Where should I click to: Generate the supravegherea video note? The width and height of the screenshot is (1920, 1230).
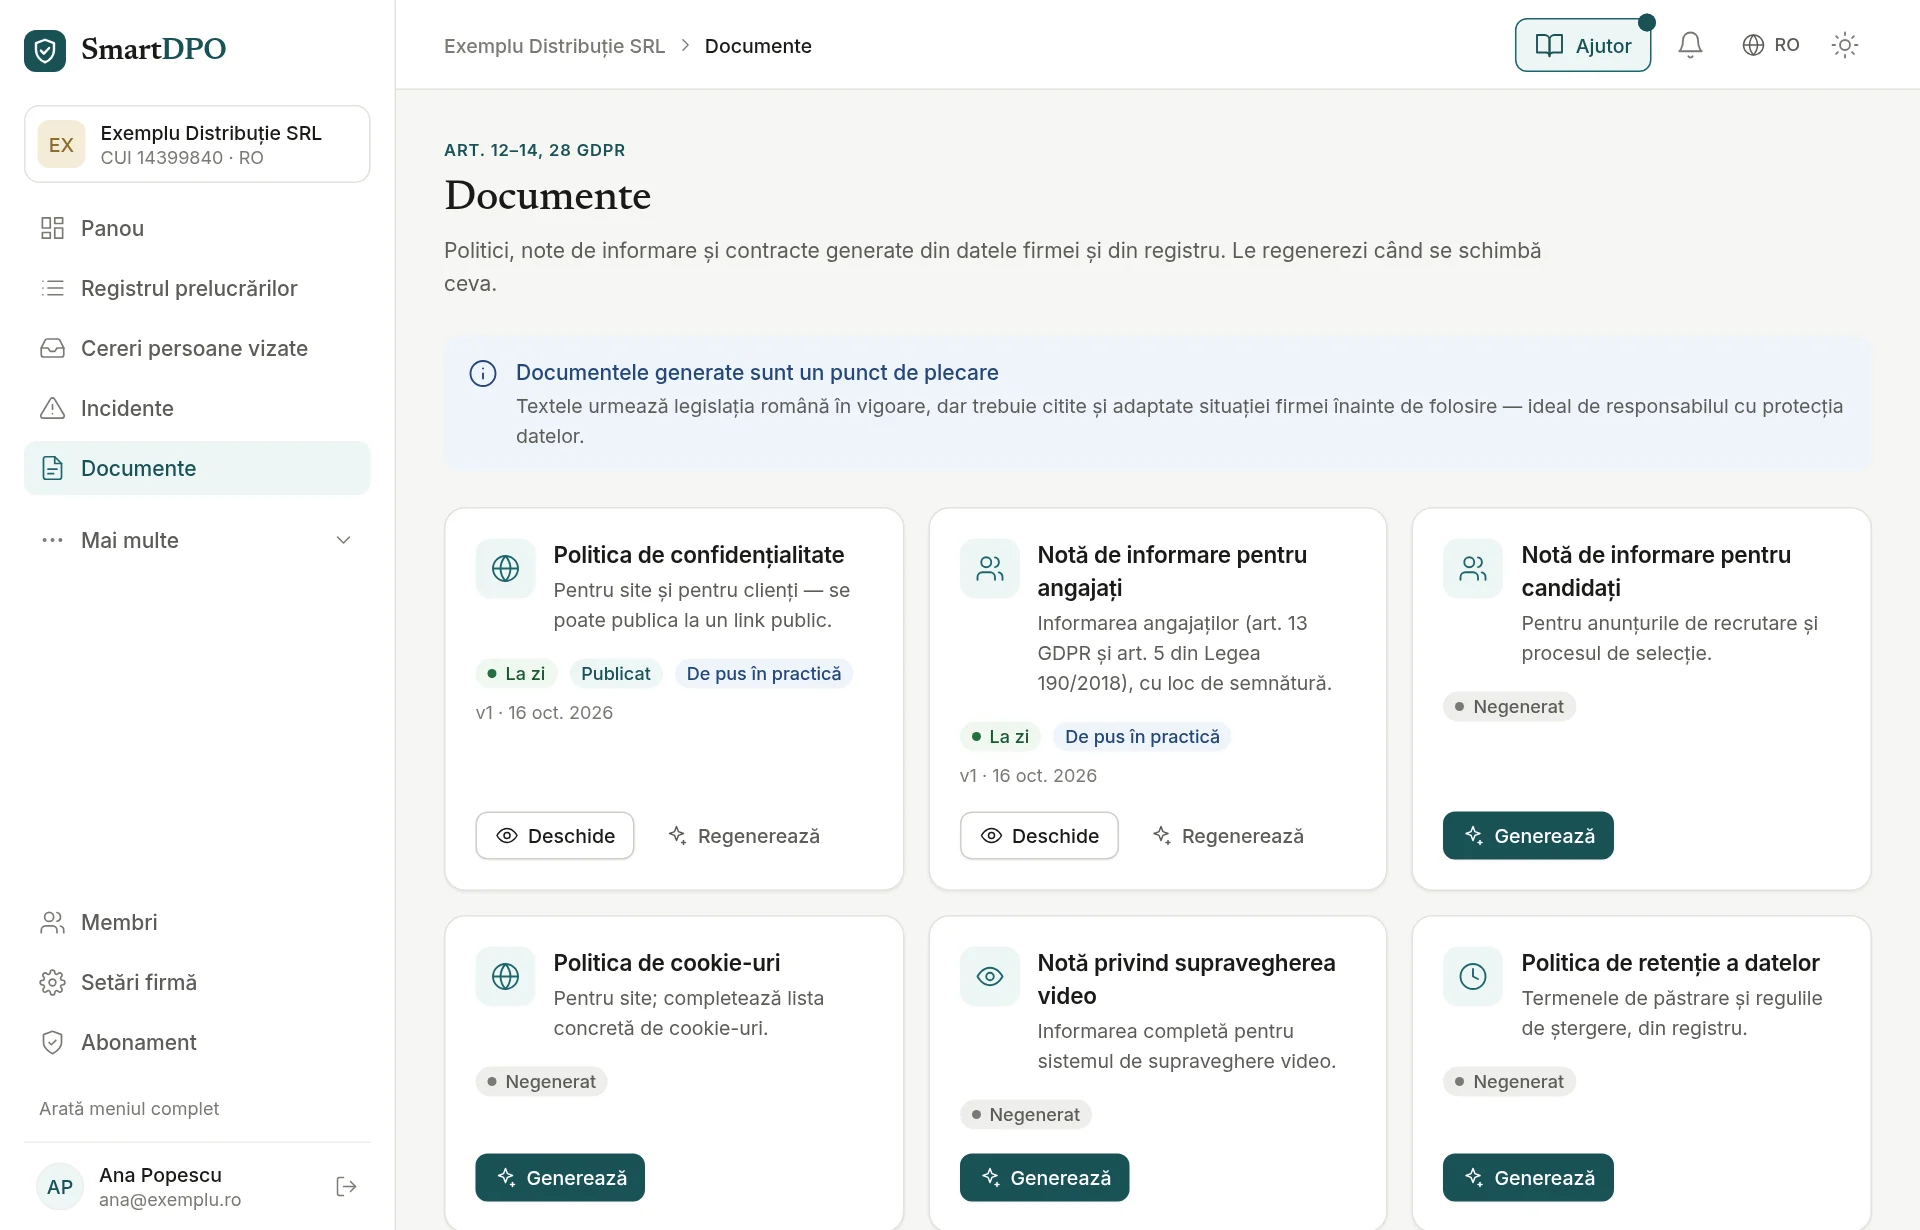(x=1044, y=1178)
